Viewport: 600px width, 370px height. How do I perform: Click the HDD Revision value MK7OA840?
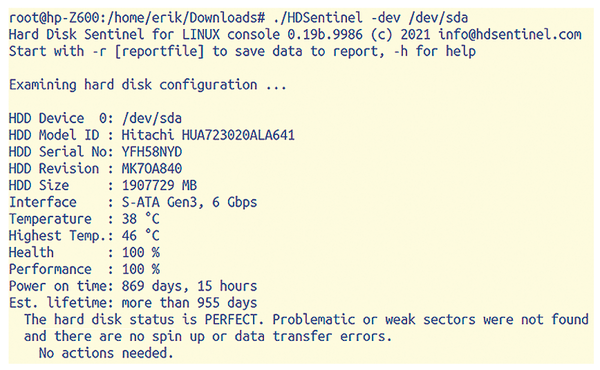[x=152, y=169]
